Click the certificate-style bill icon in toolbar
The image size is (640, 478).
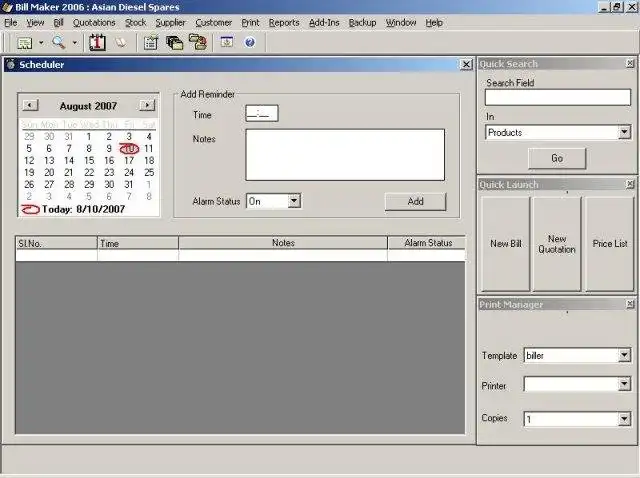24,42
